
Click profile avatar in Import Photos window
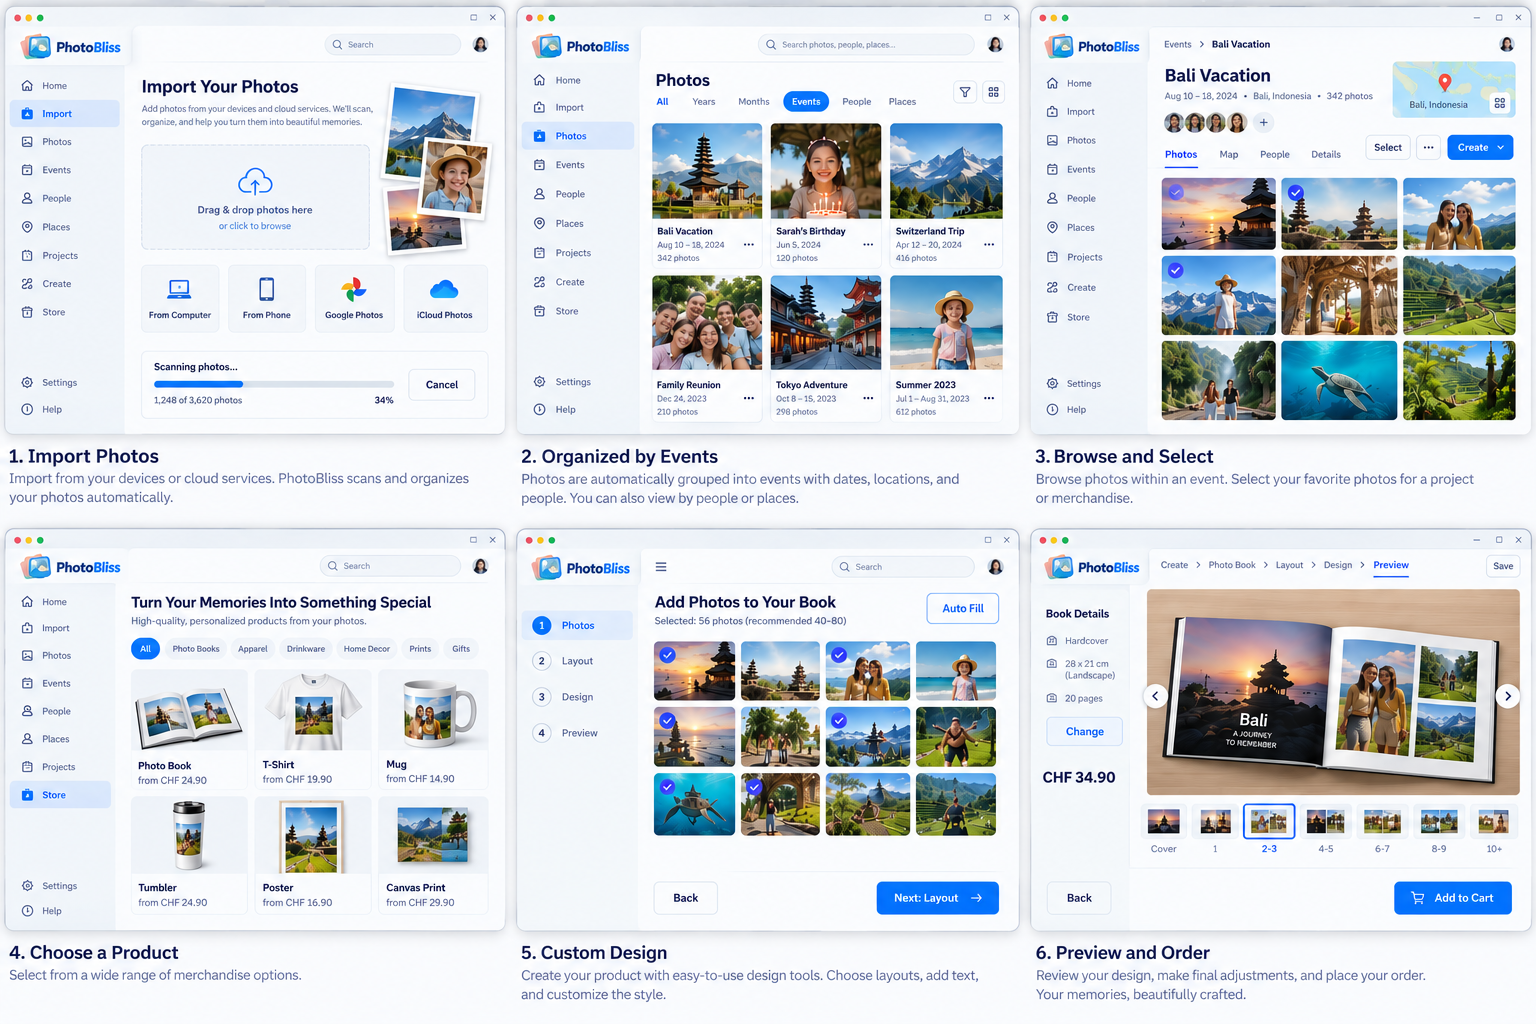point(480,45)
